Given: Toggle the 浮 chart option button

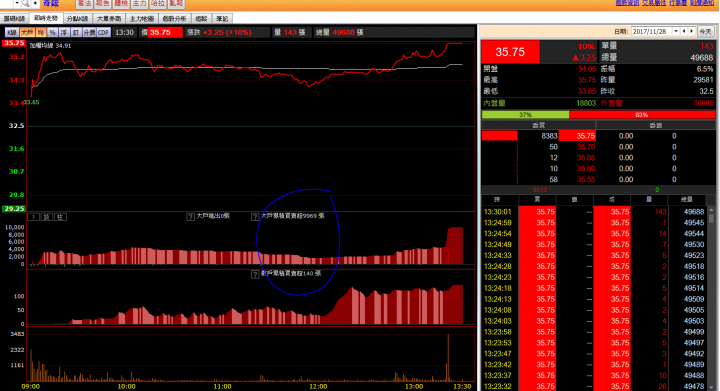Looking at the screenshot, I should (x=64, y=33).
